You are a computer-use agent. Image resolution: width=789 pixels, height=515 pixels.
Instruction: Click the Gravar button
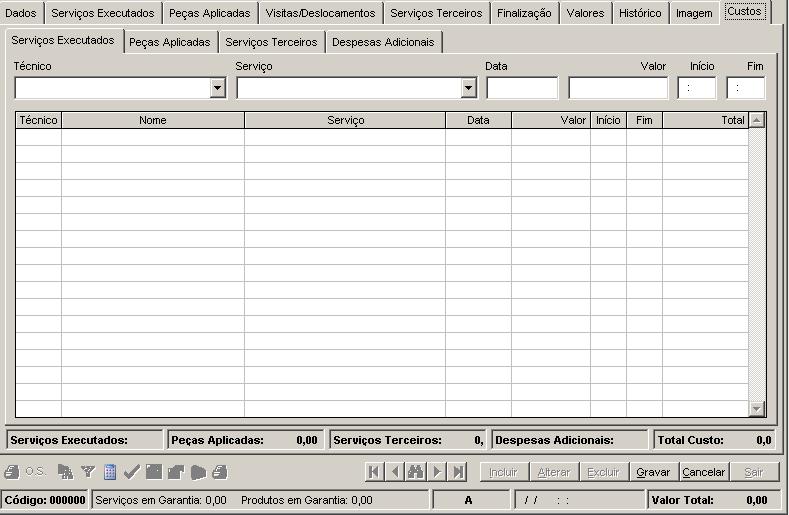(x=653, y=472)
